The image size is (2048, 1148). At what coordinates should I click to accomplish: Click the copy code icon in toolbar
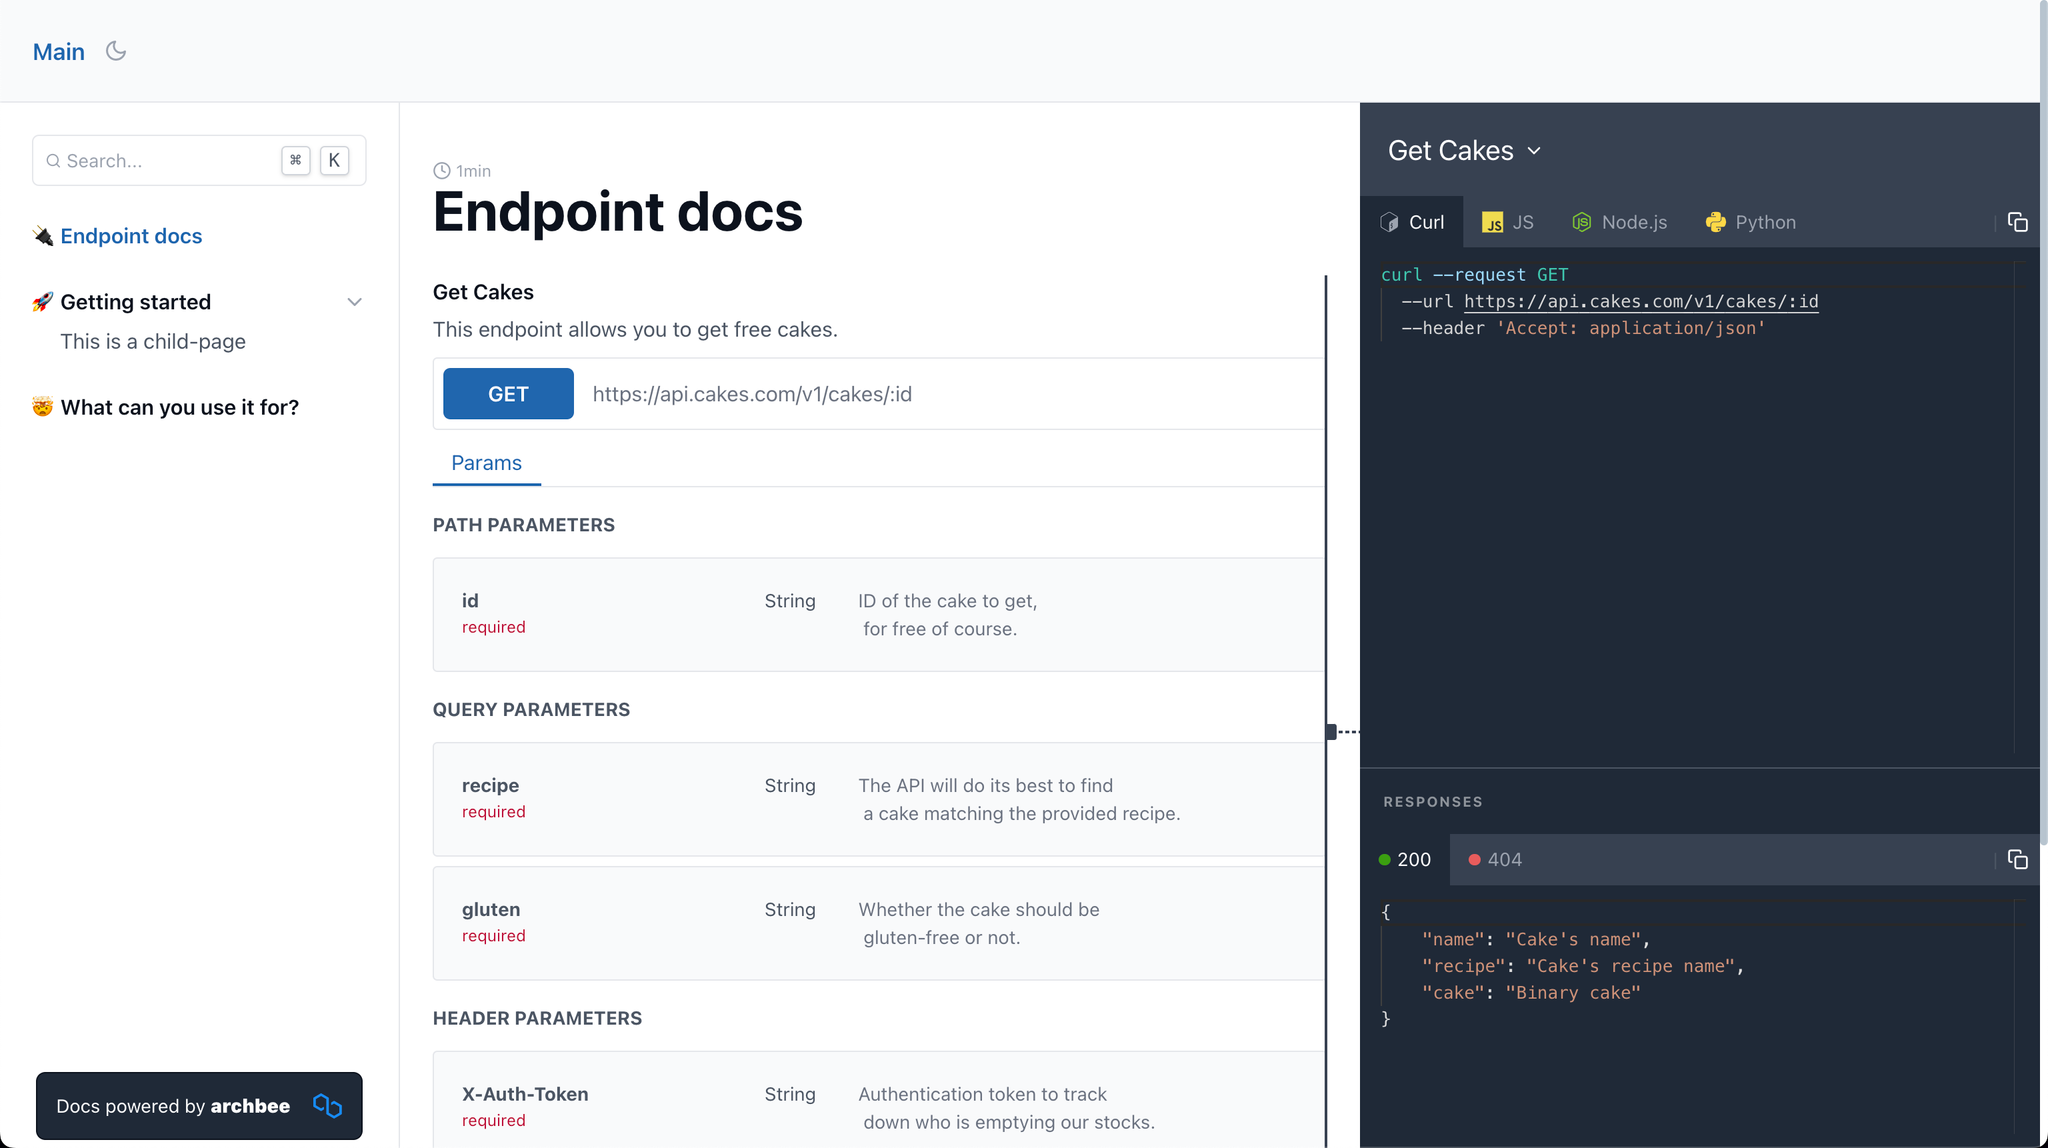click(2017, 222)
